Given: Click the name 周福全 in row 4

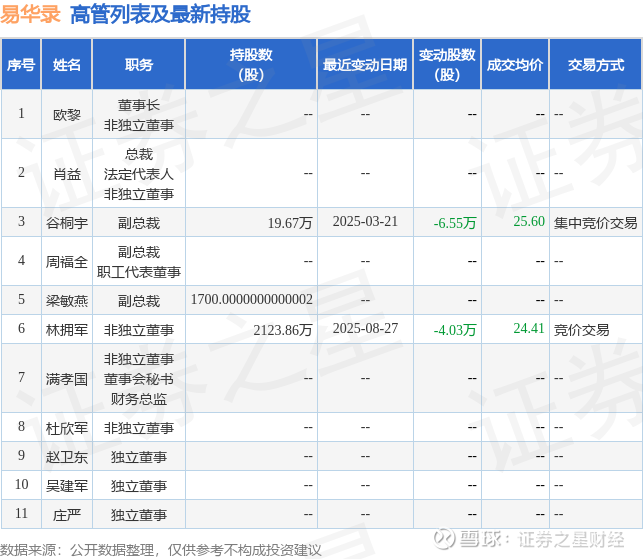Looking at the screenshot, I should [67, 262].
